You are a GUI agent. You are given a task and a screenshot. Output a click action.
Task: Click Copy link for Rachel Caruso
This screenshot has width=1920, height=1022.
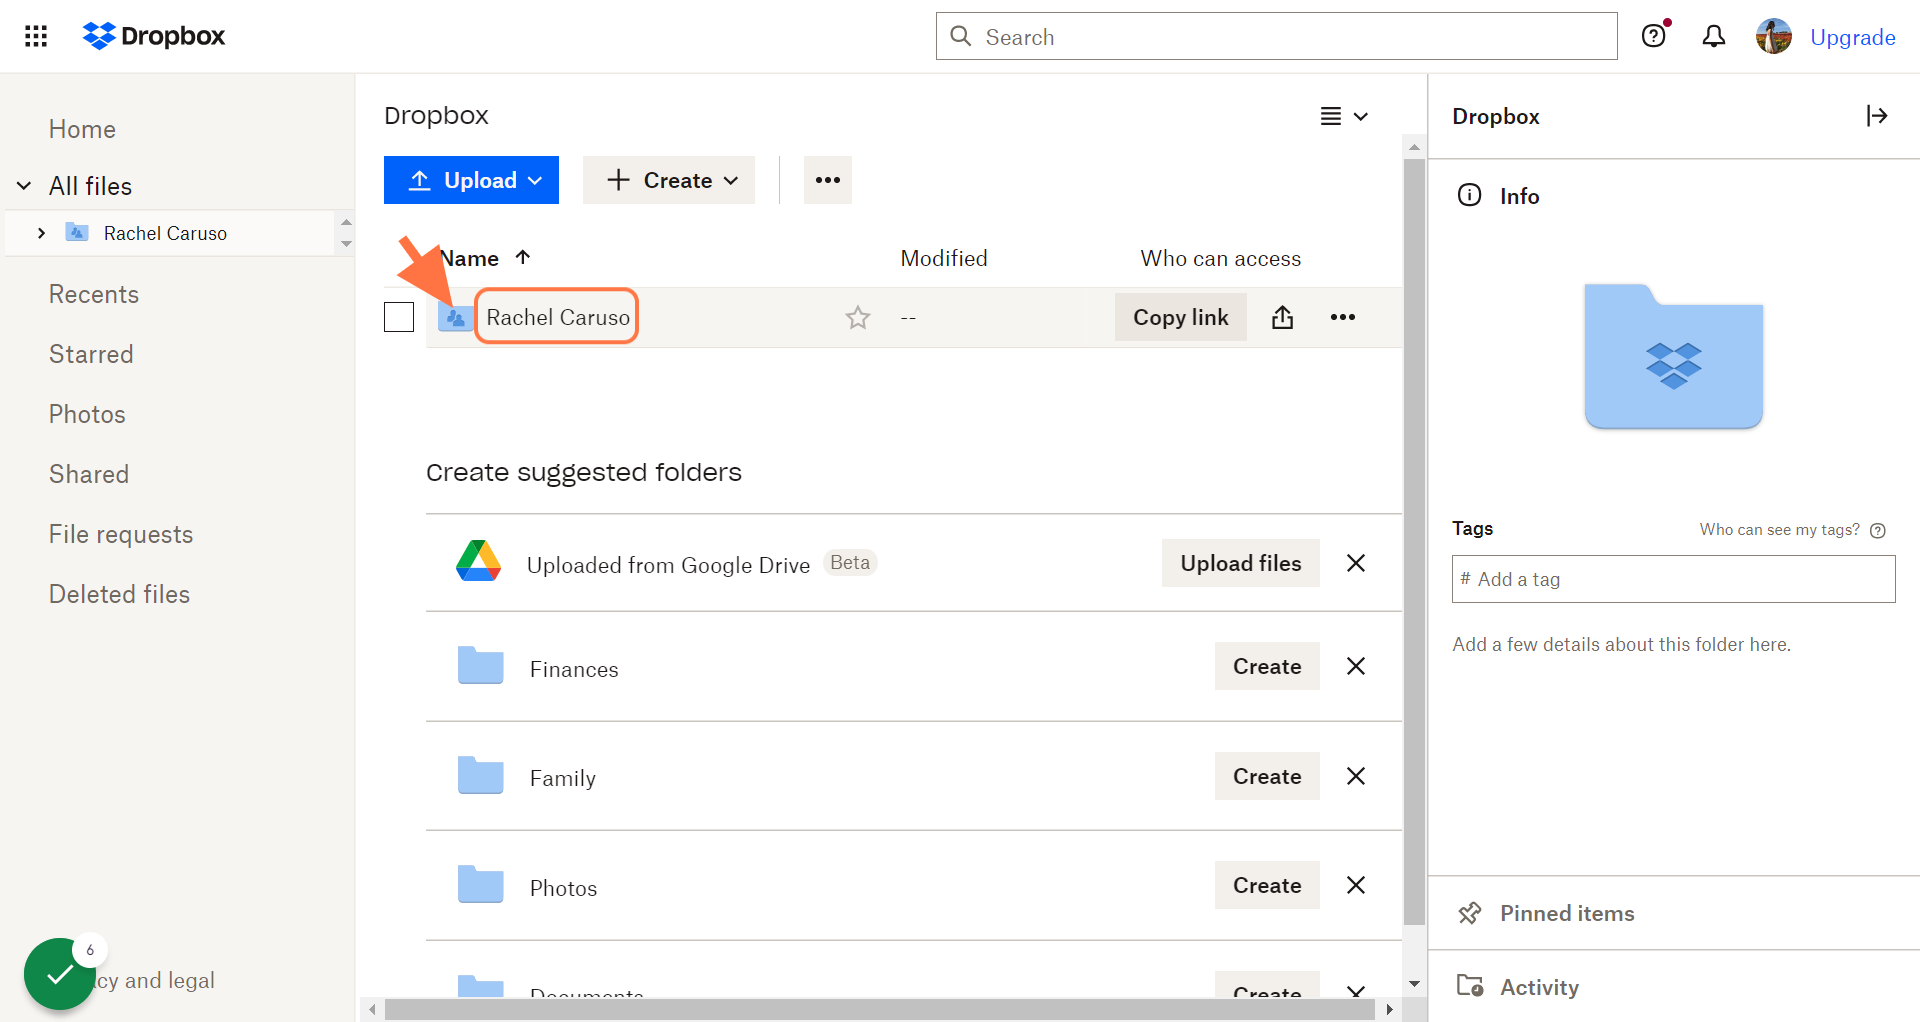point(1181,317)
